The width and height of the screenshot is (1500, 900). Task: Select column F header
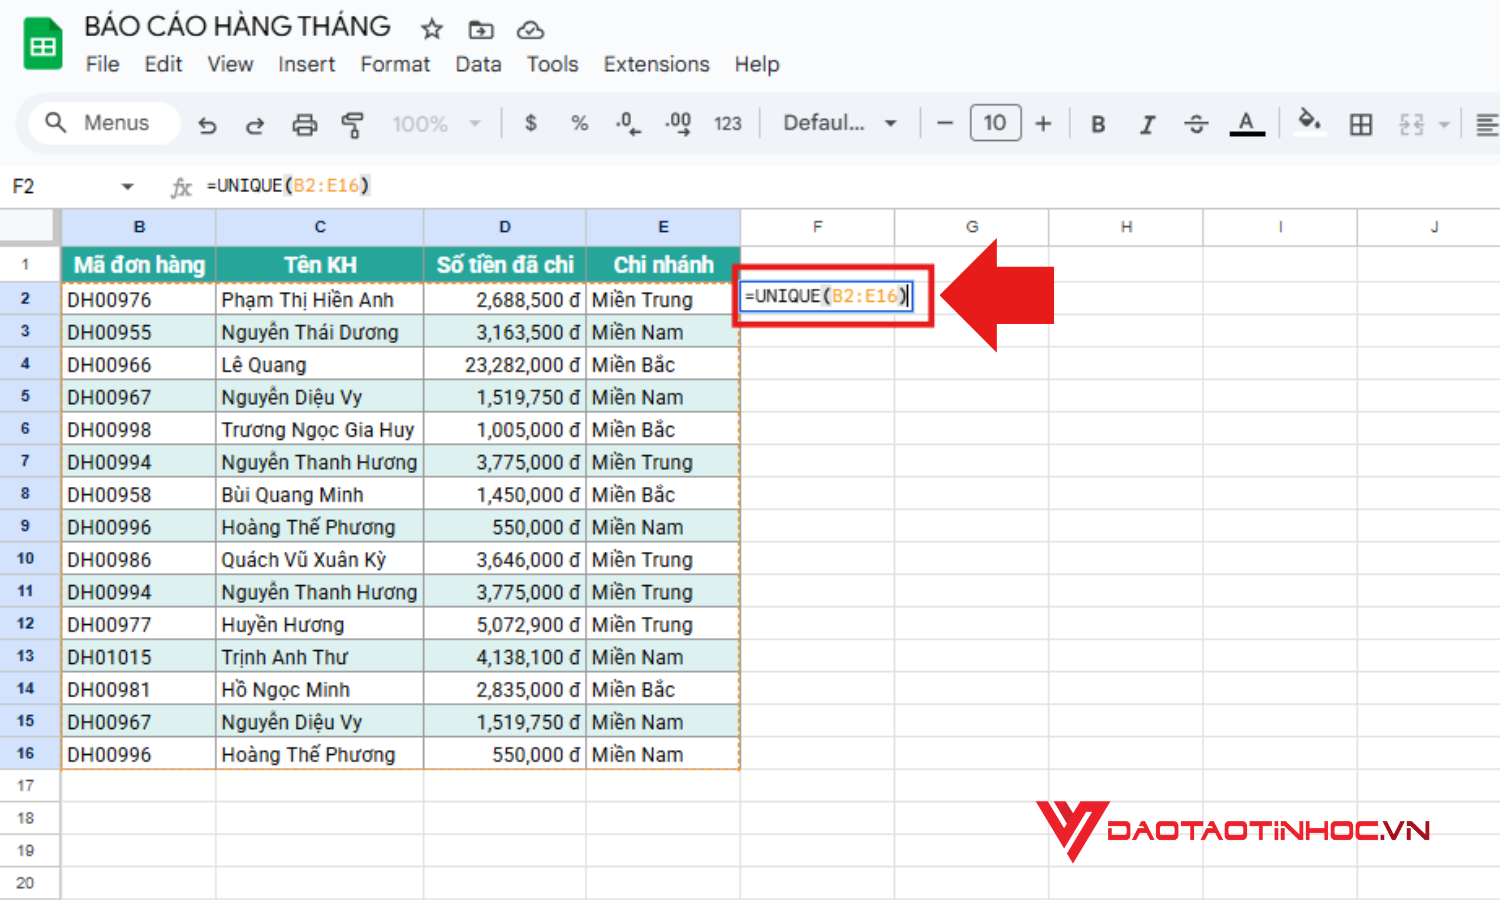(817, 227)
